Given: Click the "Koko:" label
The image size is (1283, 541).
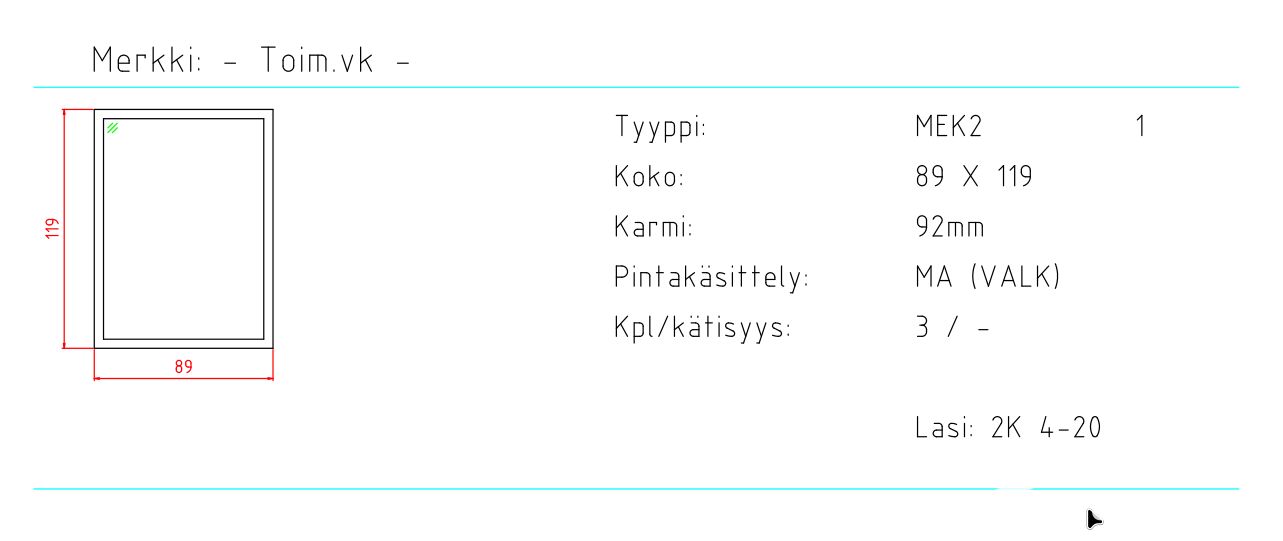Looking at the screenshot, I should tap(650, 178).
